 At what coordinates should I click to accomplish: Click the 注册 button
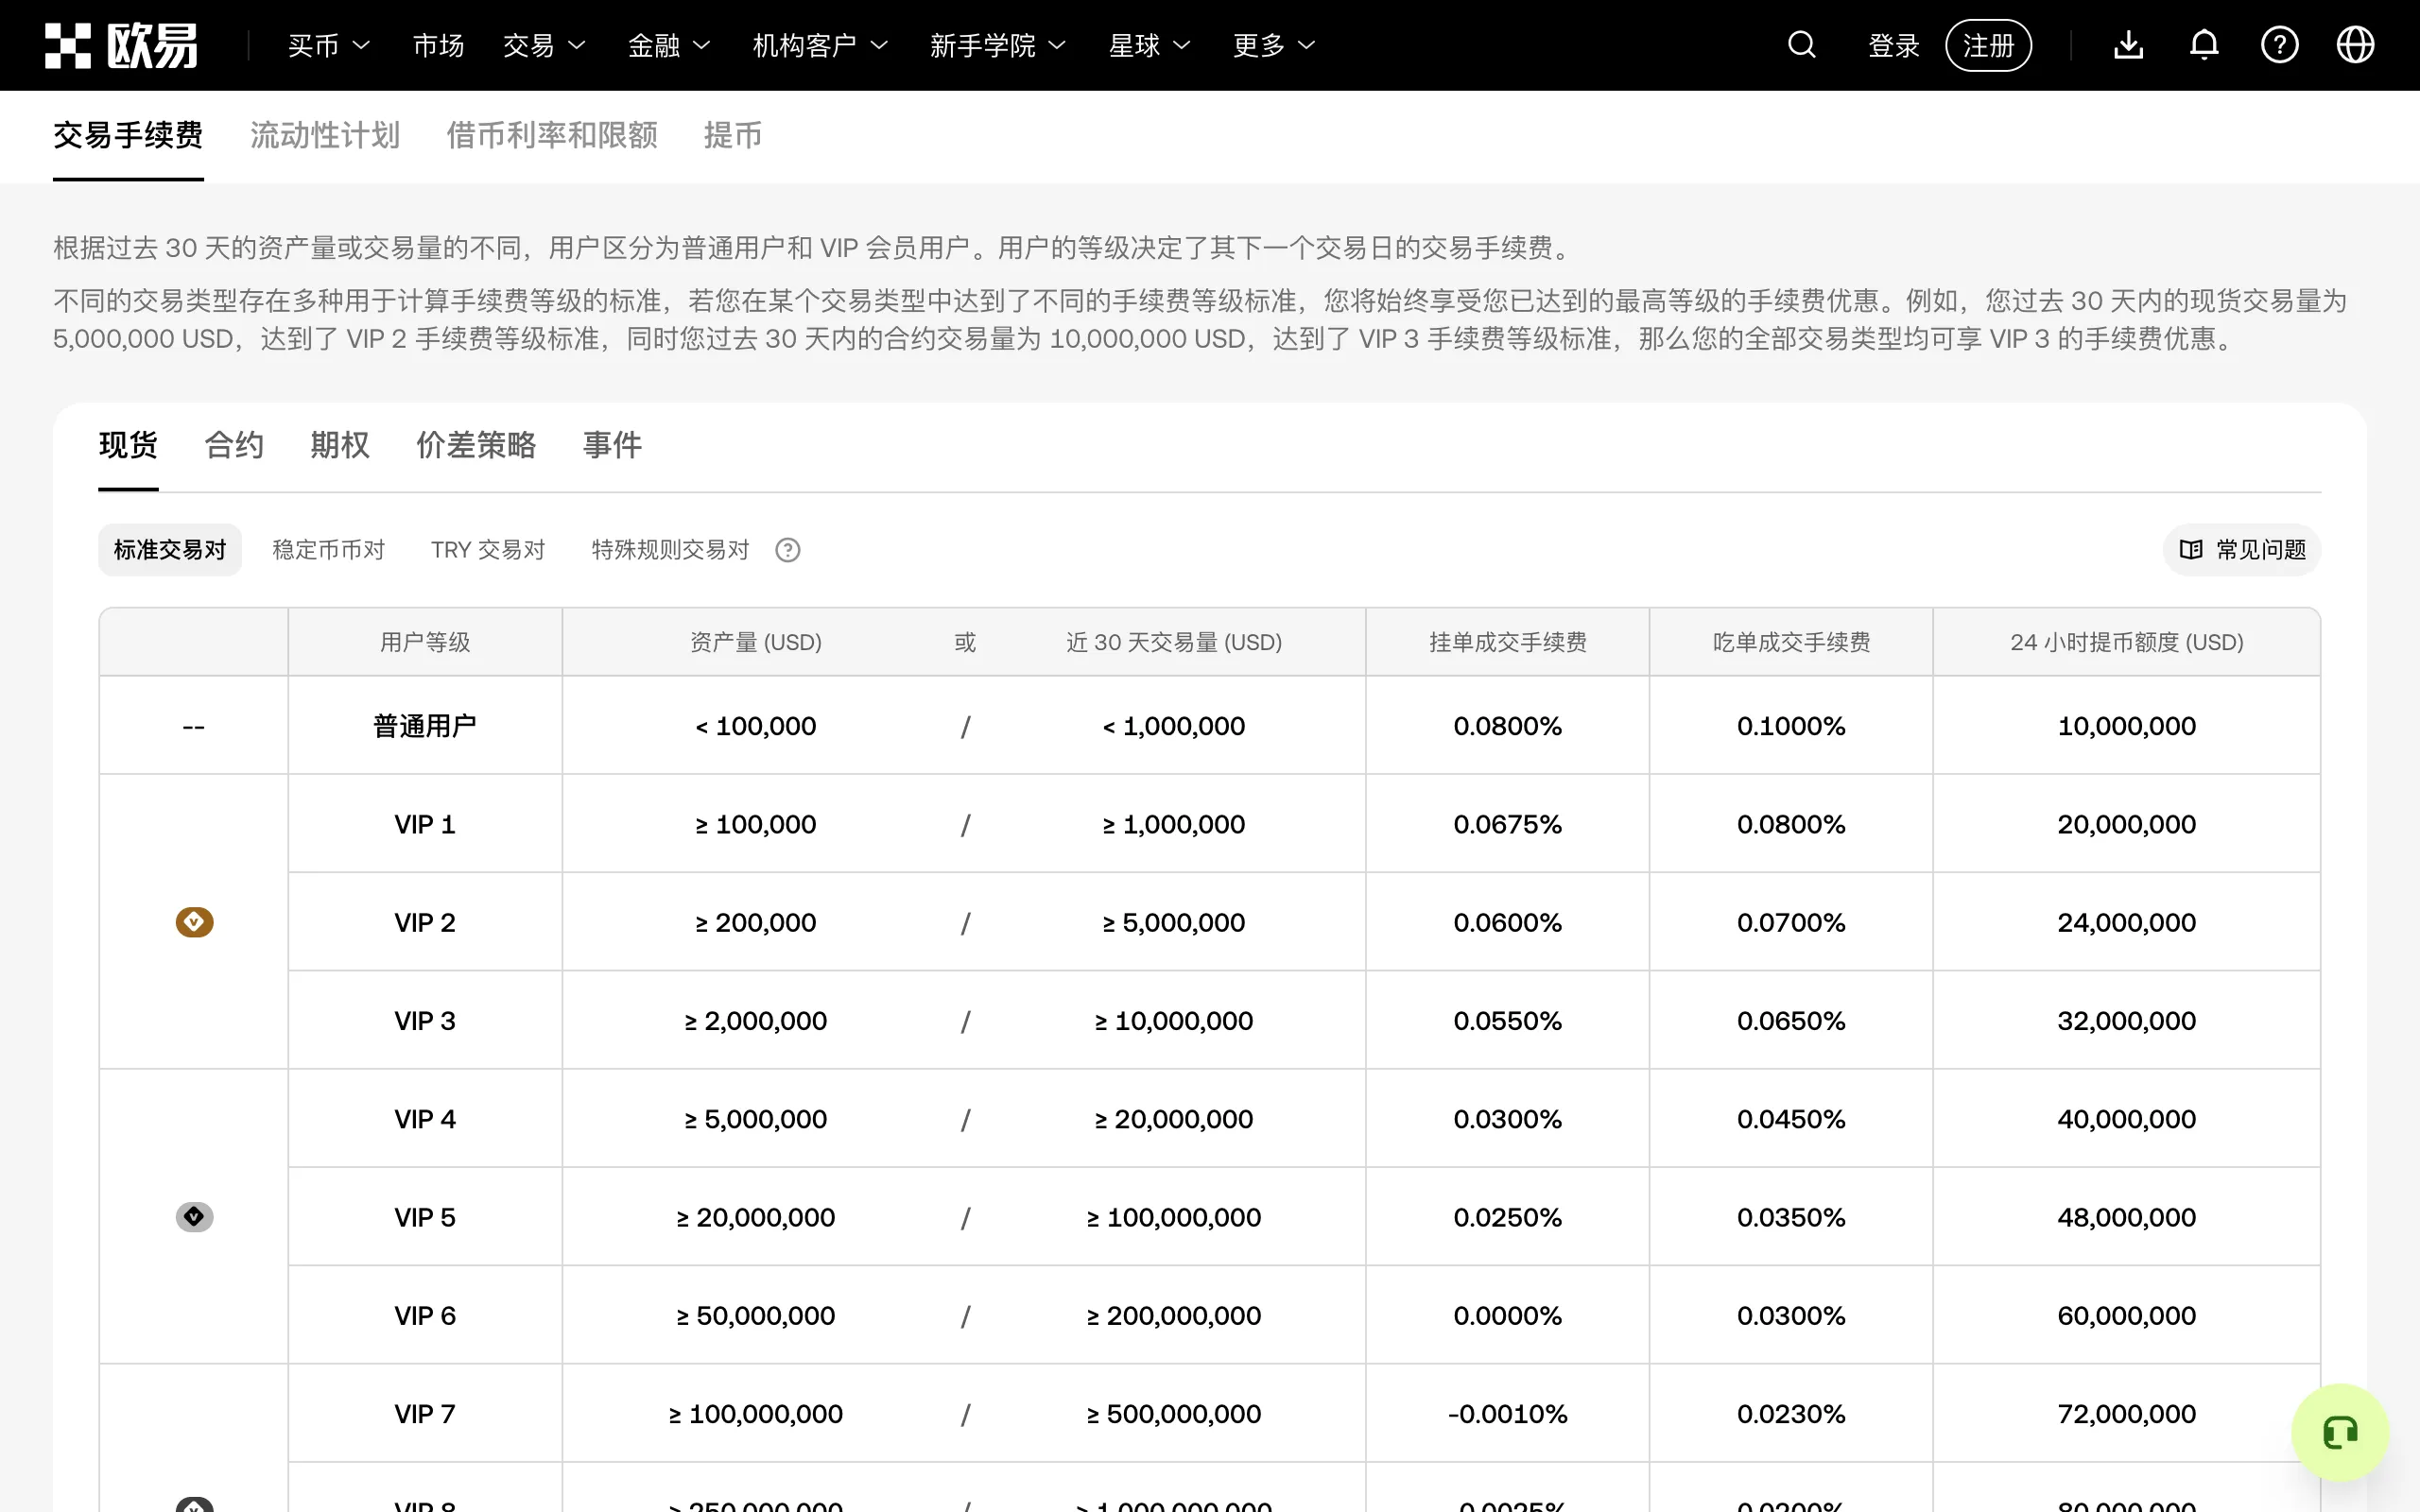[1988, 45]
